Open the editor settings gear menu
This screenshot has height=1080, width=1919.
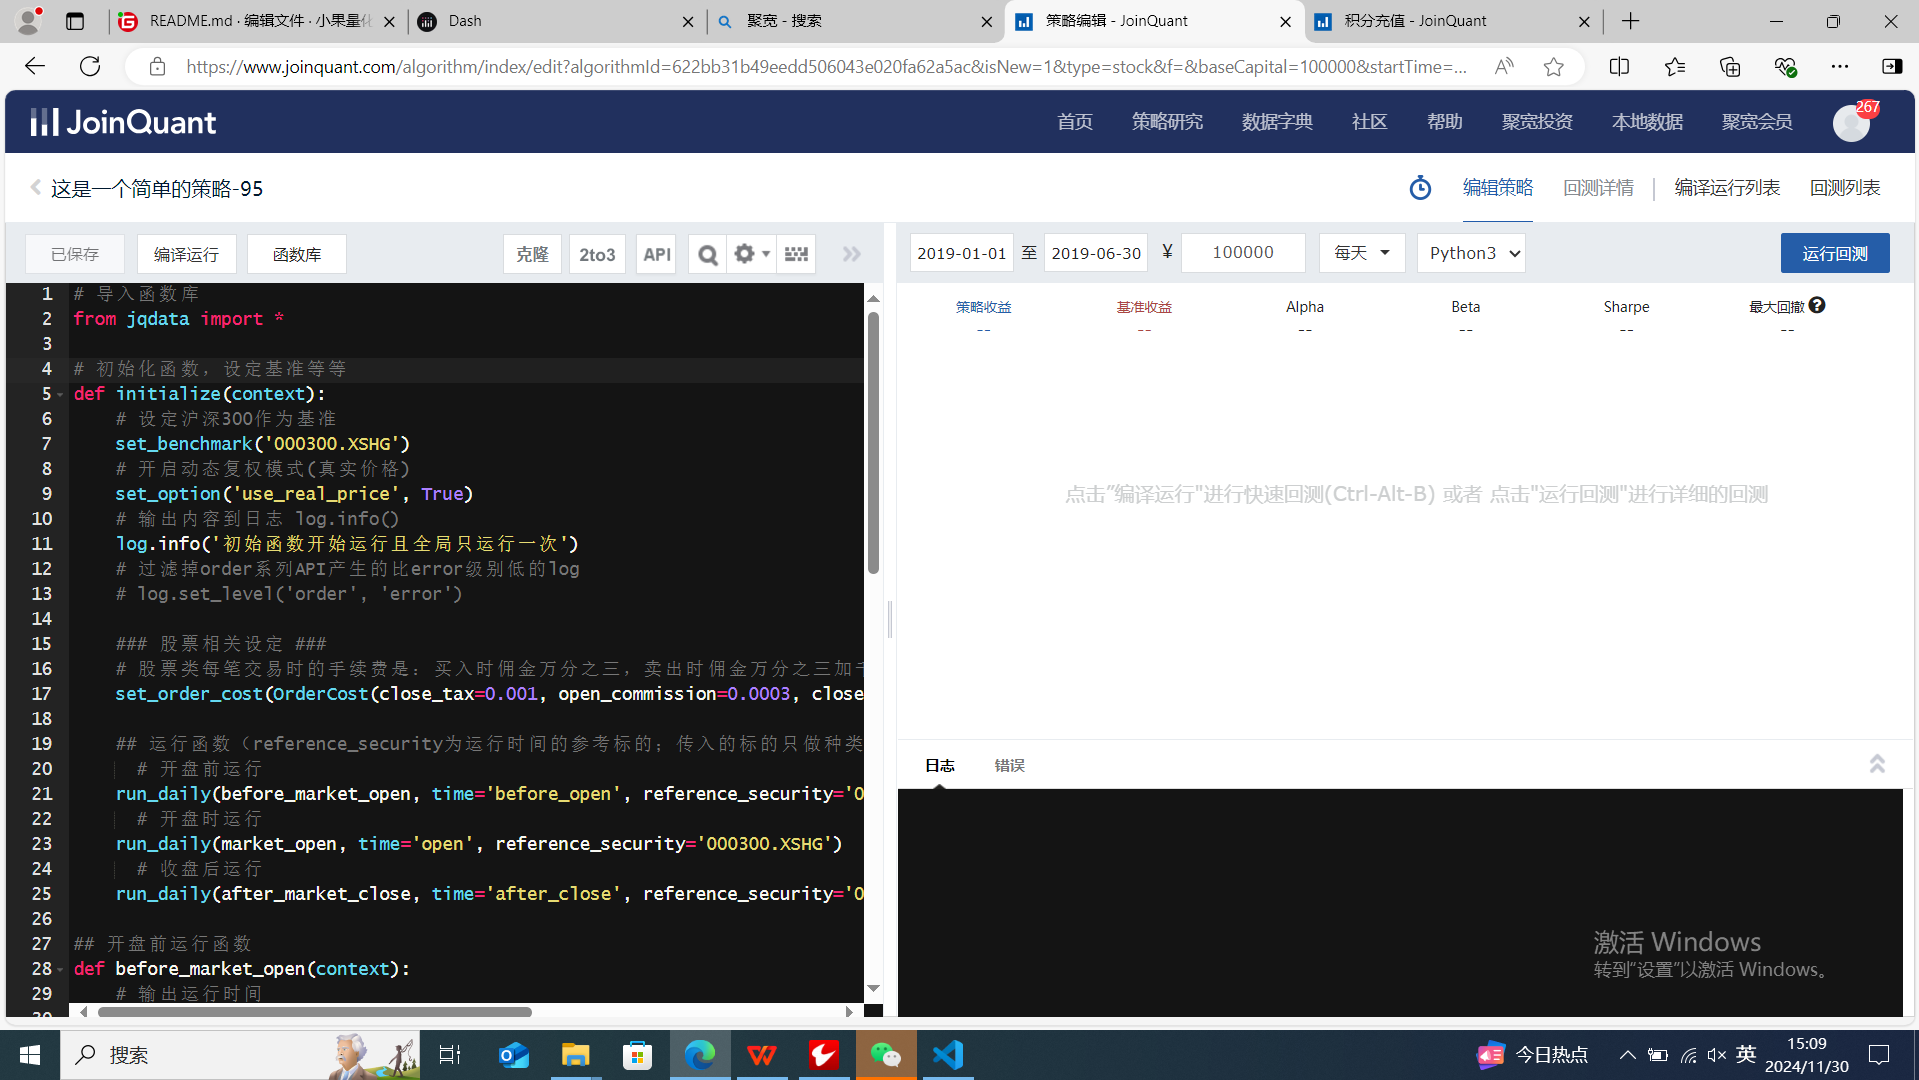pyautogui.click(x=752, y=254)
